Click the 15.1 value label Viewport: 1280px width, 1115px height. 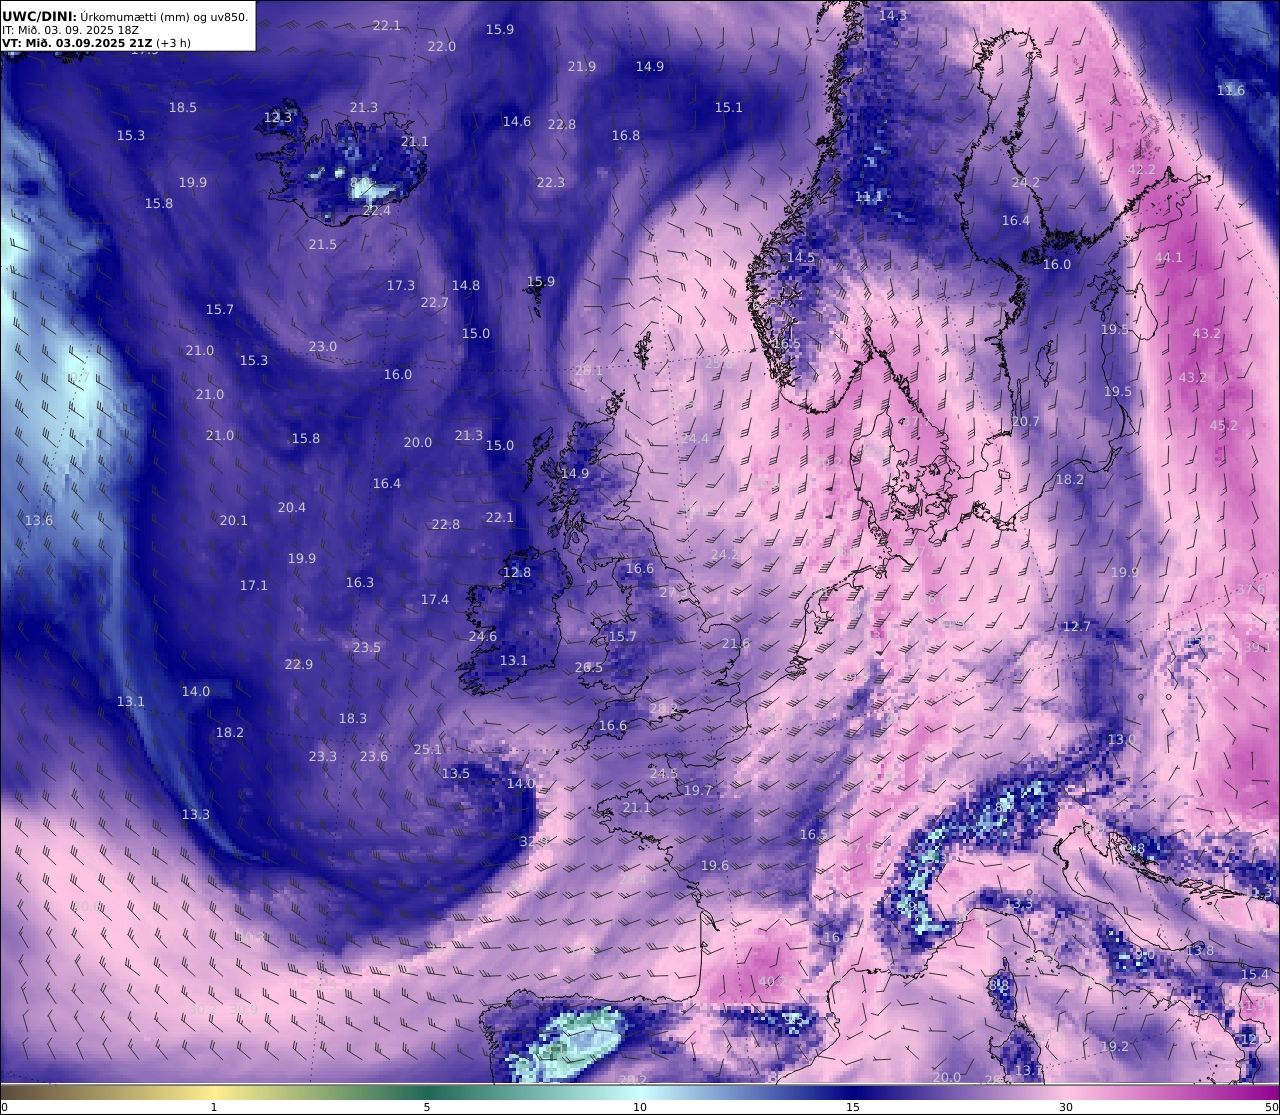tap(729, 108)
